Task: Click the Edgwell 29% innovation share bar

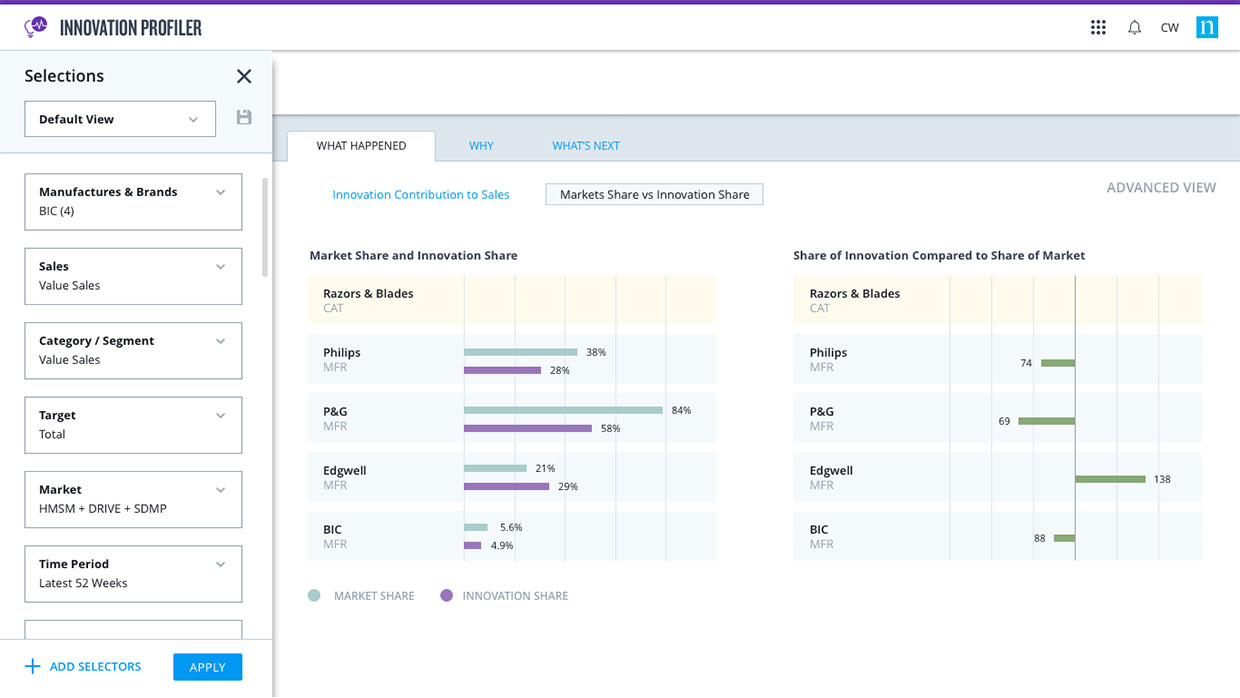Action: tap(506, 487)
